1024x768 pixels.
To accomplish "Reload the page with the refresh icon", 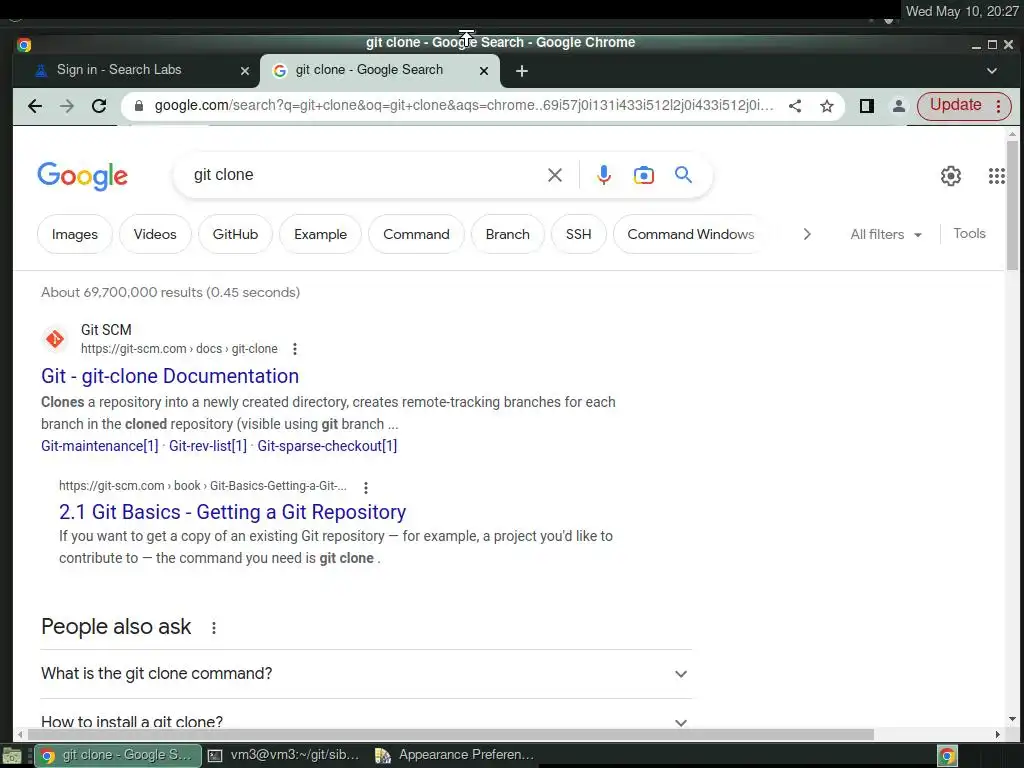I will pyautogui.click(x=99, y=106).
